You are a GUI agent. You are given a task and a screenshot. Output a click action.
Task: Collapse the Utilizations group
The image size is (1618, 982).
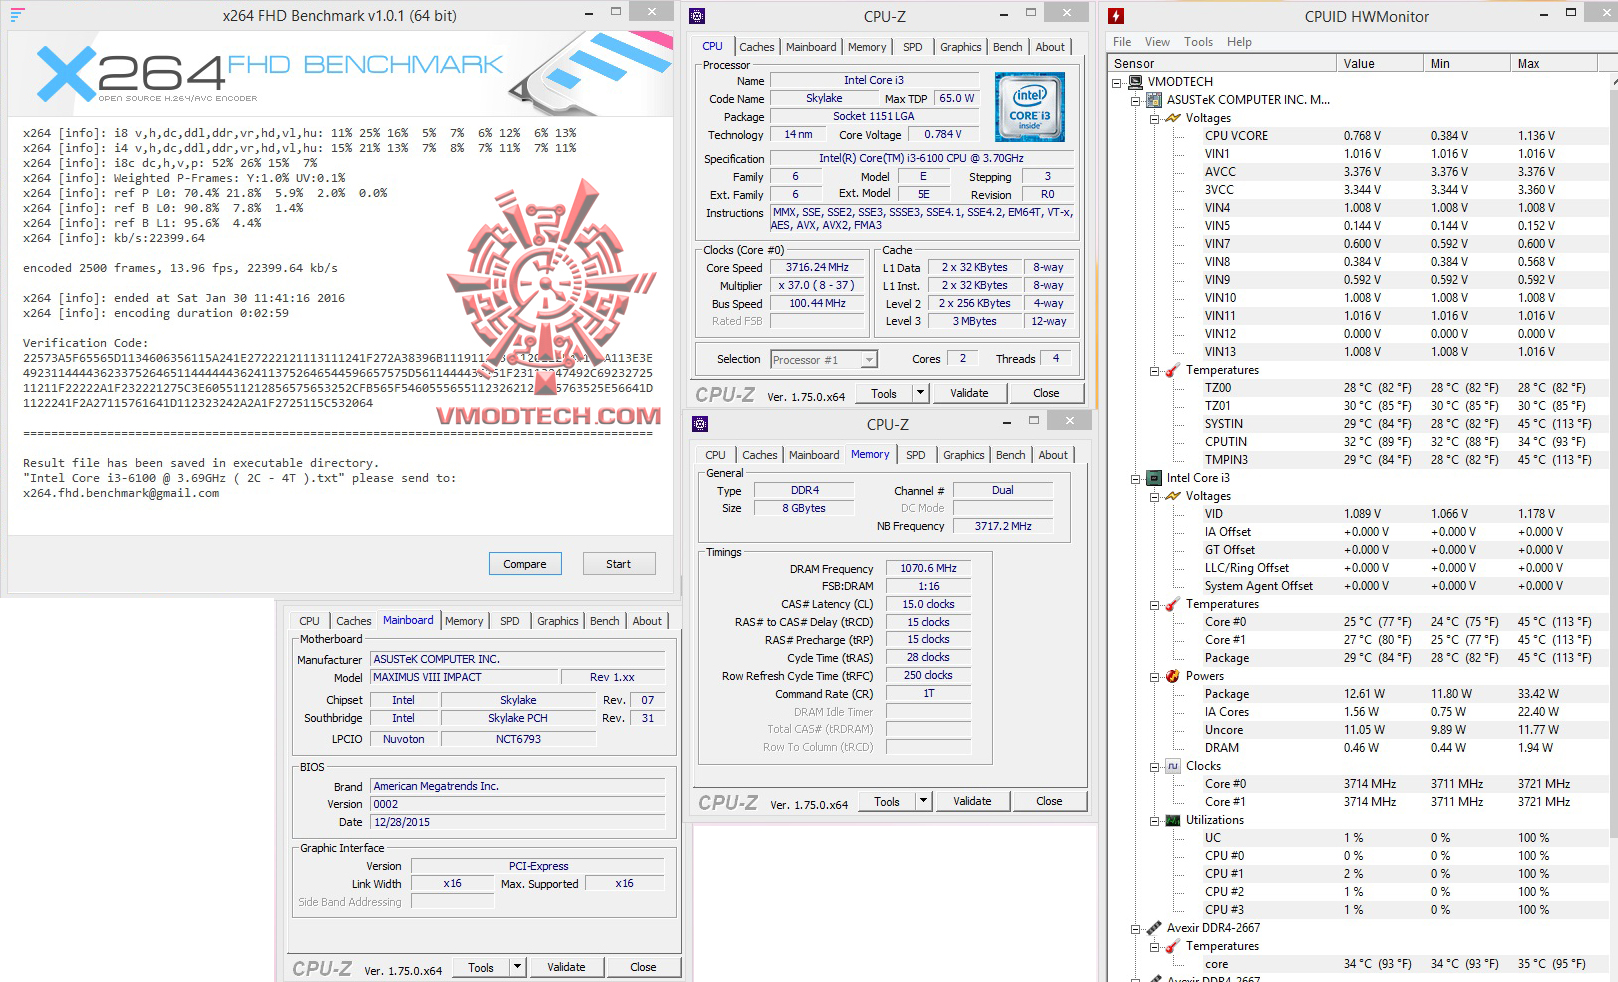pyautogui.click(x=1154, y=820)
